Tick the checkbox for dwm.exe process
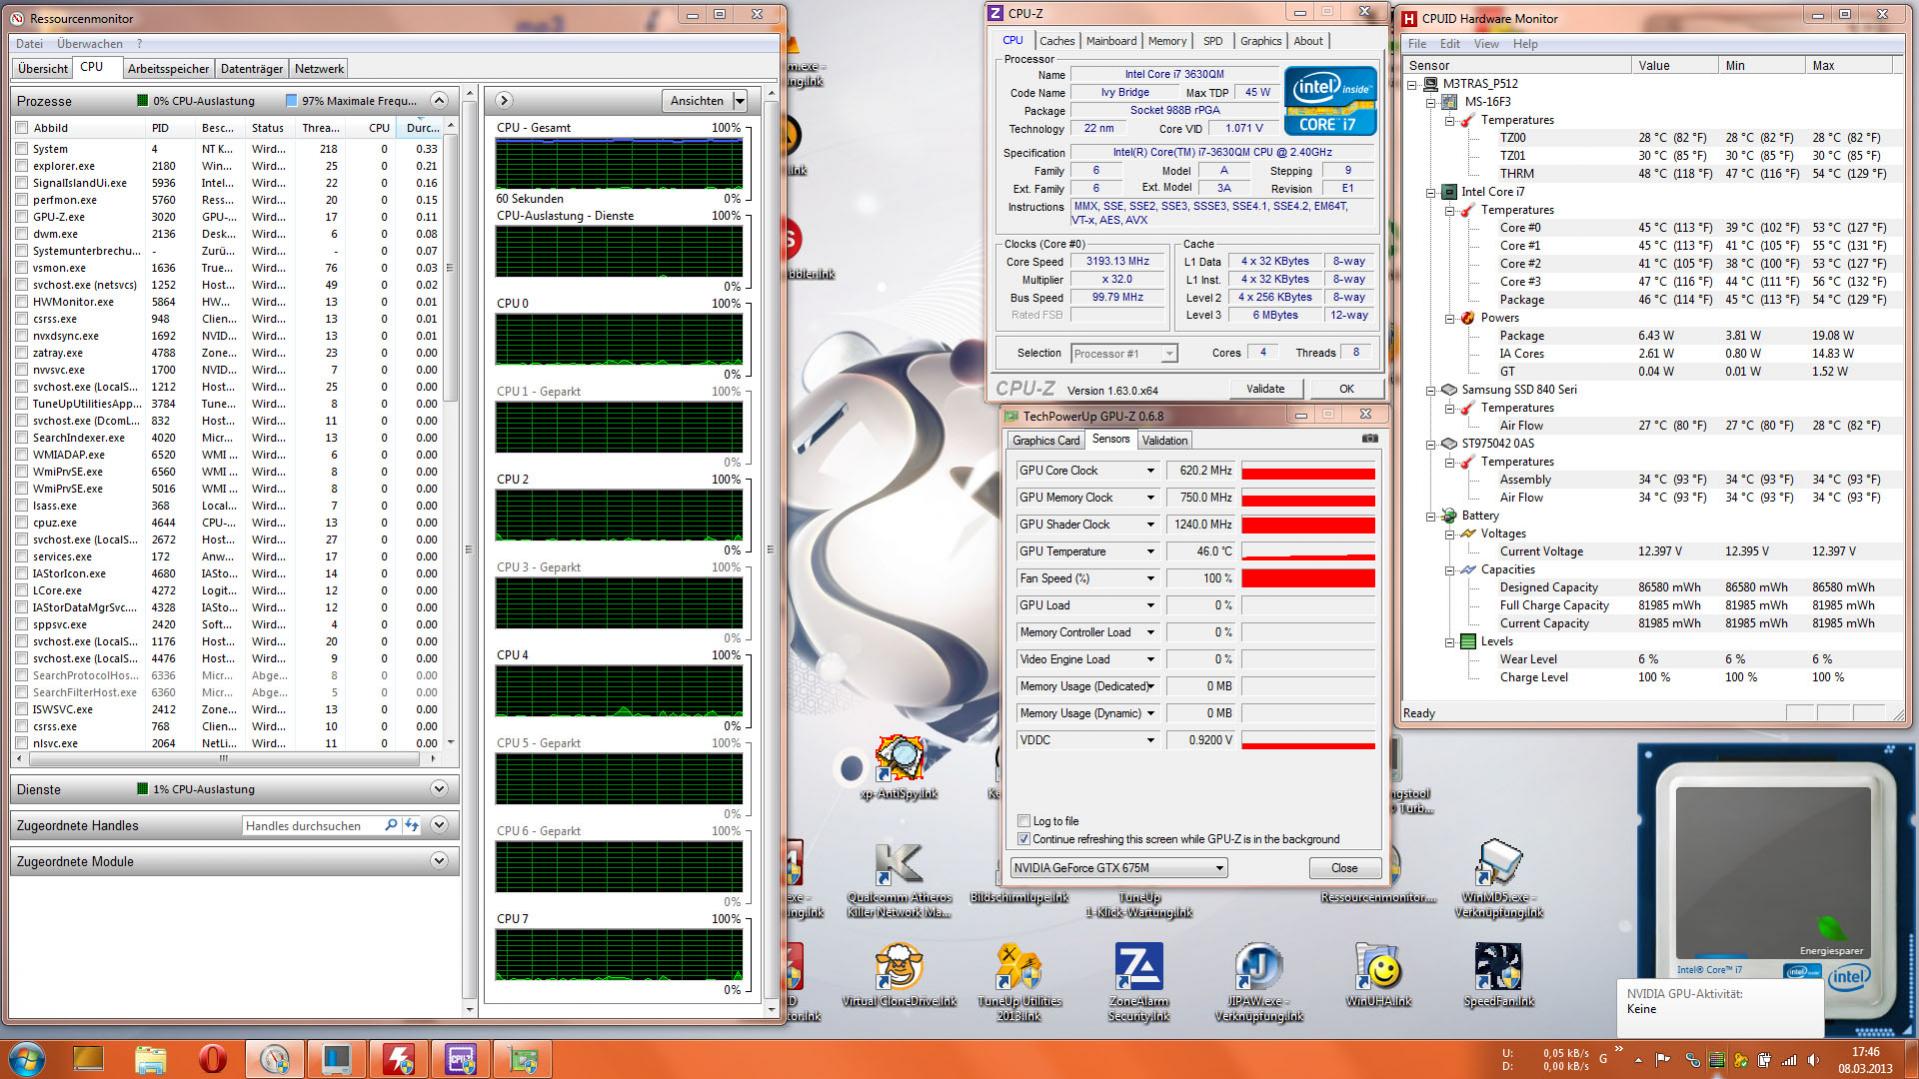The height and width of the screenshot is (1079, 1919). tap(22, 234)
